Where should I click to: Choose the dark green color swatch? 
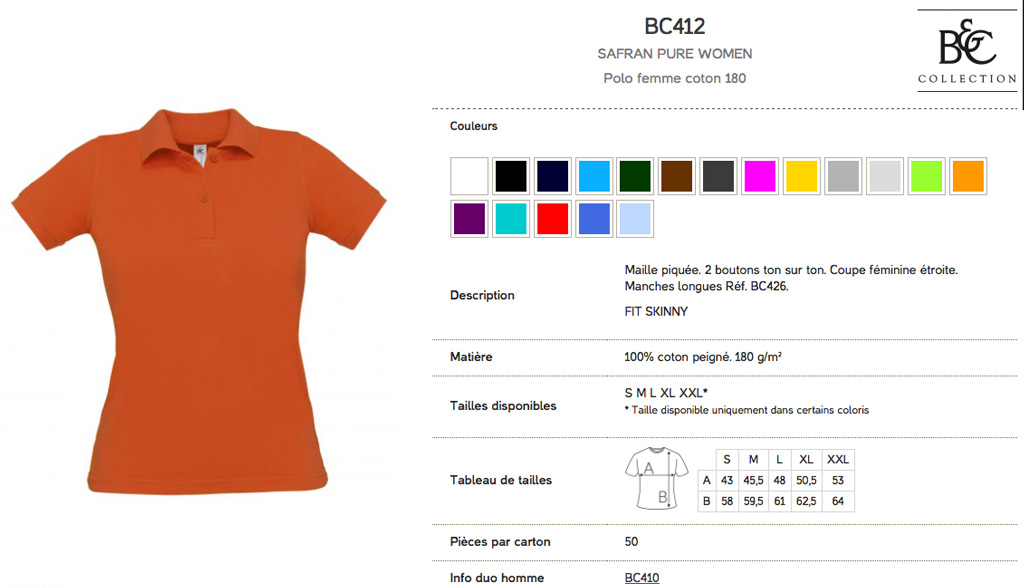tap(635, 176)
